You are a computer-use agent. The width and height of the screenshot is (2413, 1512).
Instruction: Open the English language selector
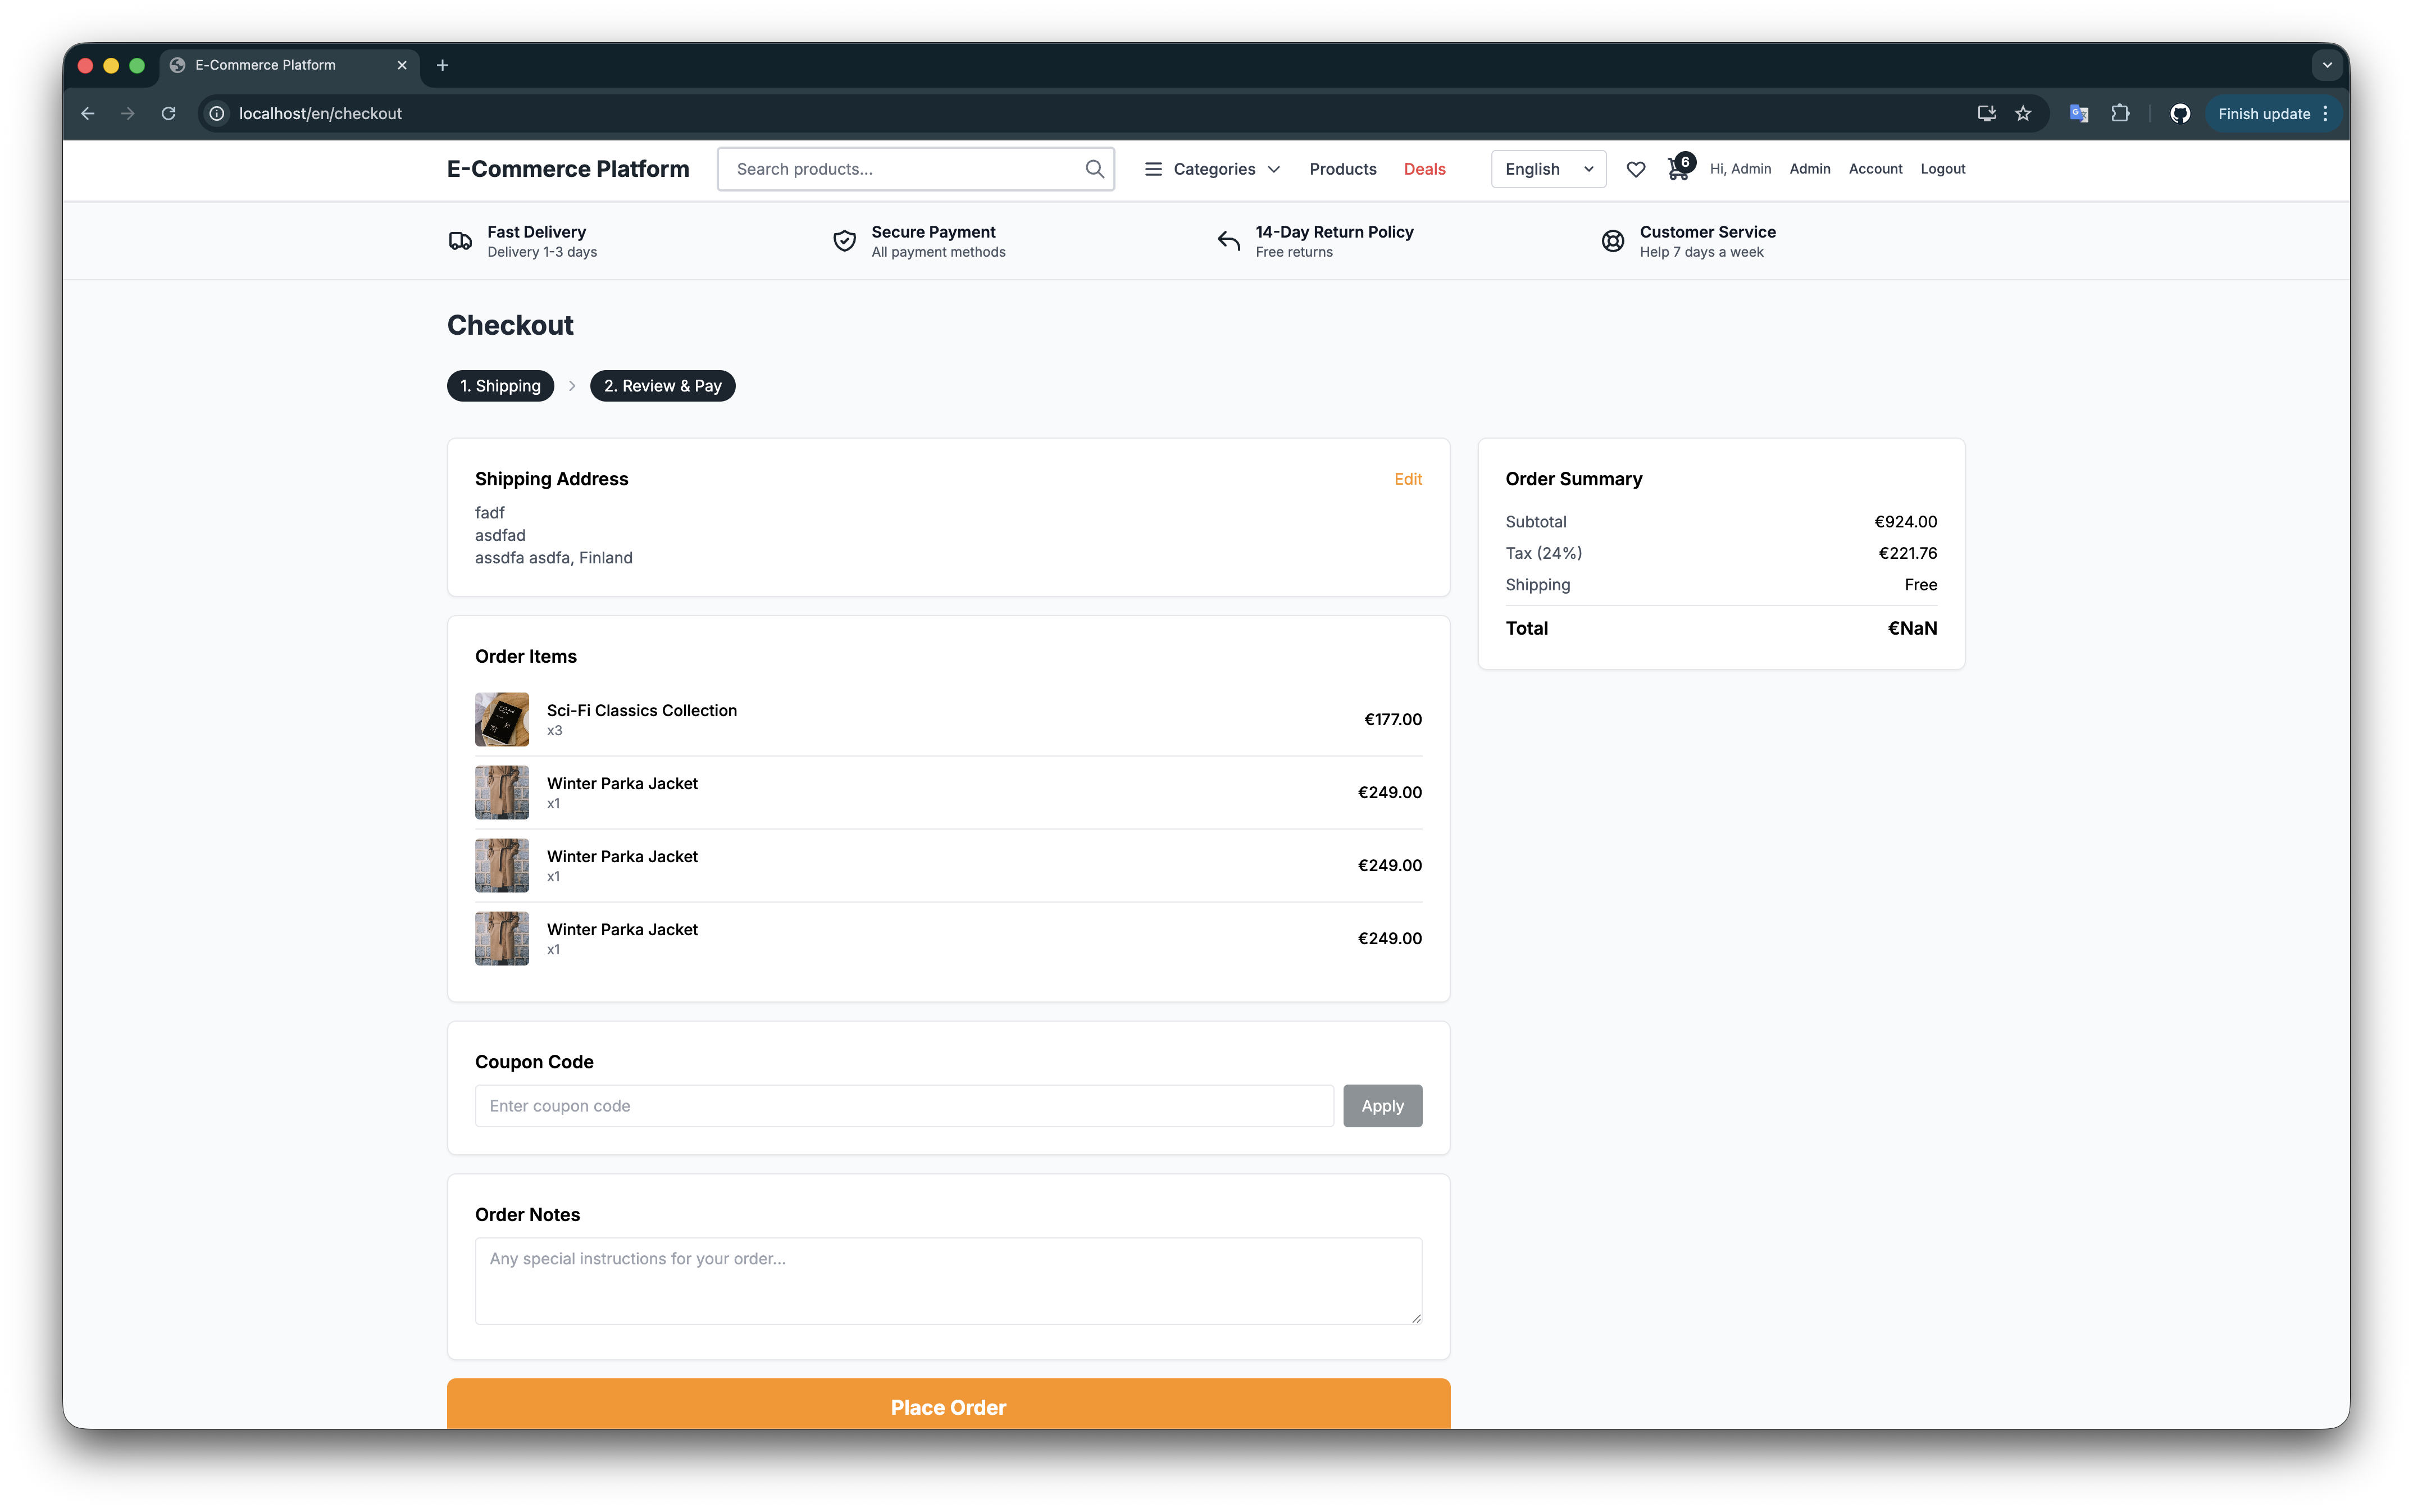coord(1547,169)
